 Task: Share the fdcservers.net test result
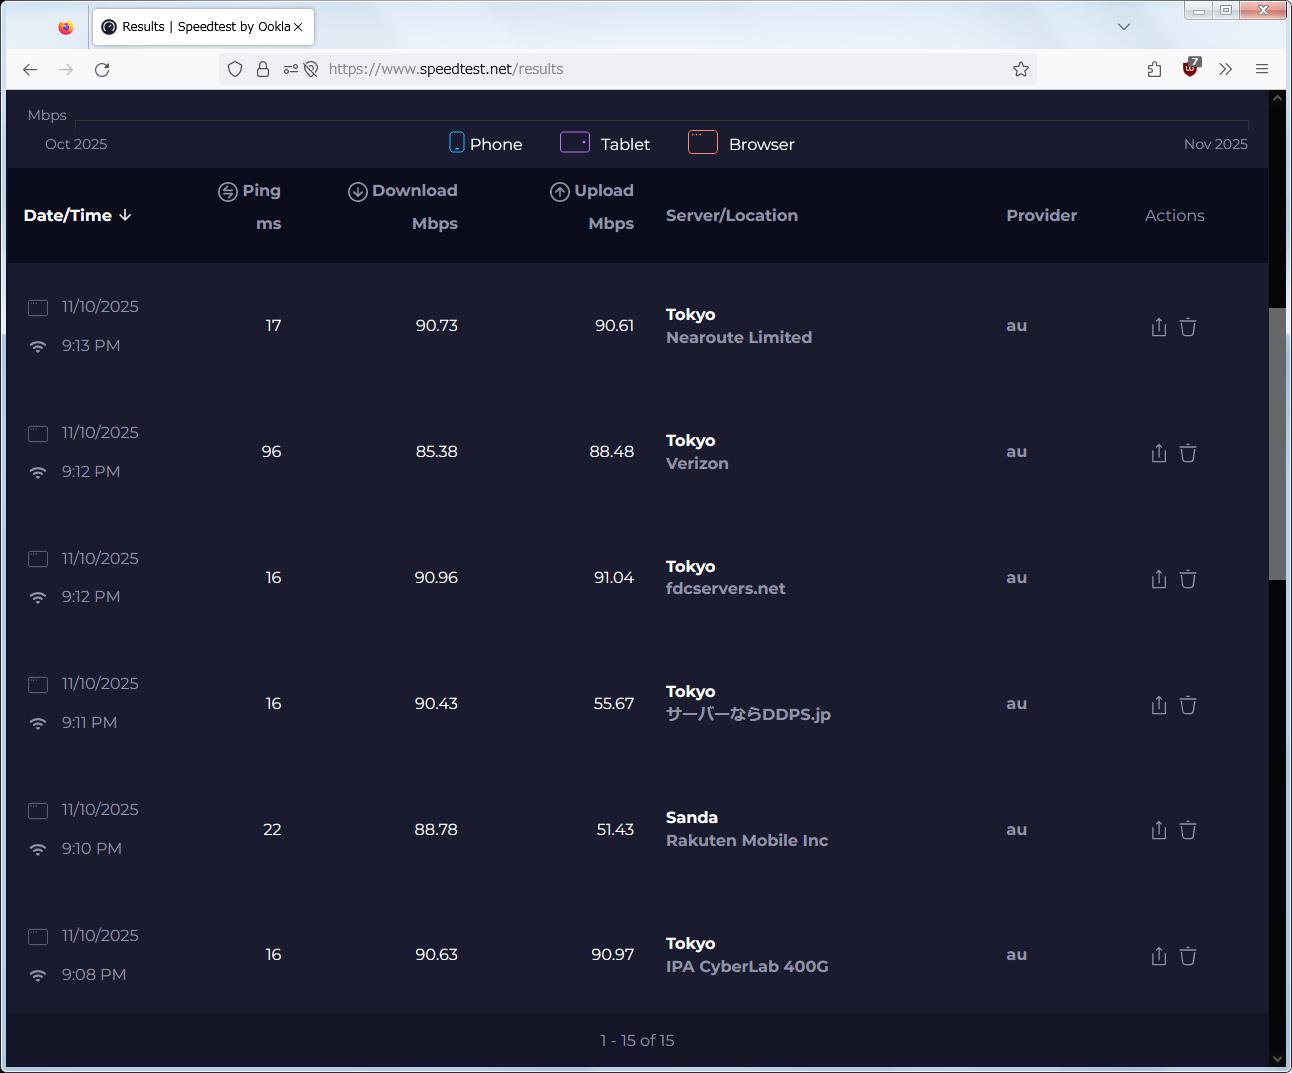[x=1158, y=579]
